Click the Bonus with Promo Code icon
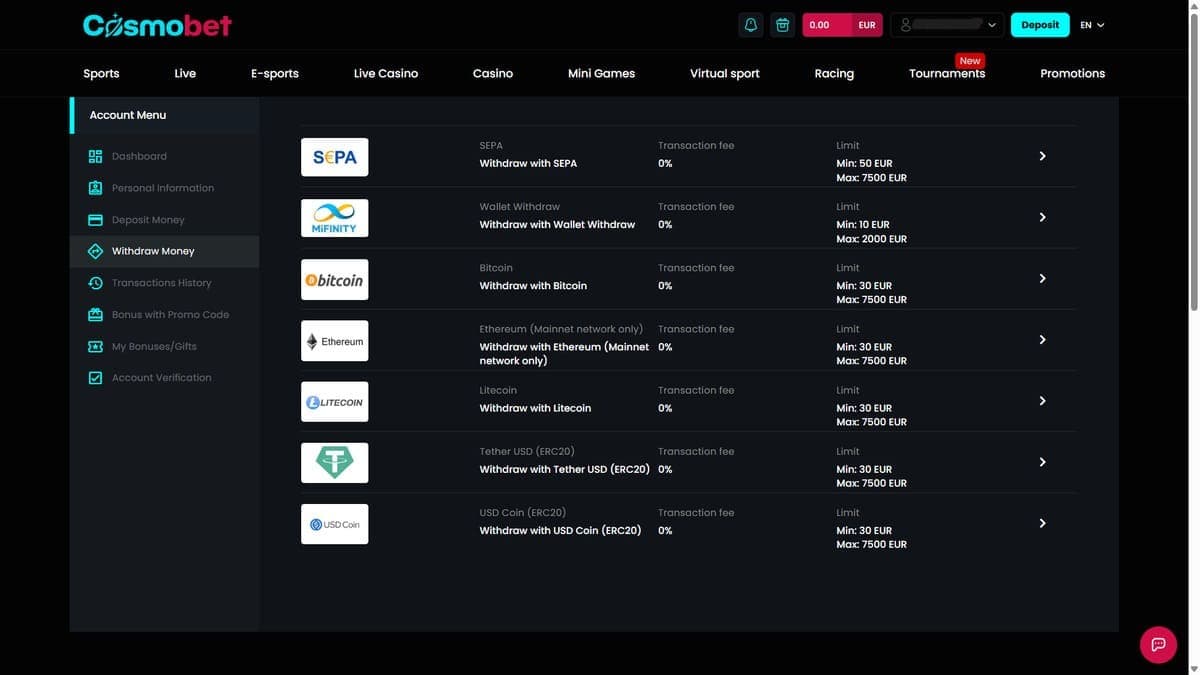Viewport: 1200px width, 675px height. pos(96,315)
